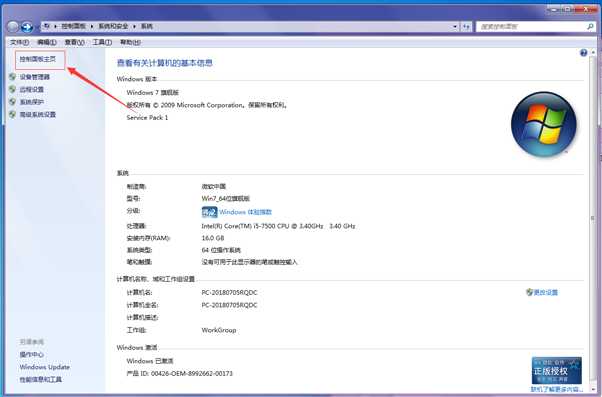Click 控制面板 in the breadcrumb path
602x397 pixels.
pos(74,26)
